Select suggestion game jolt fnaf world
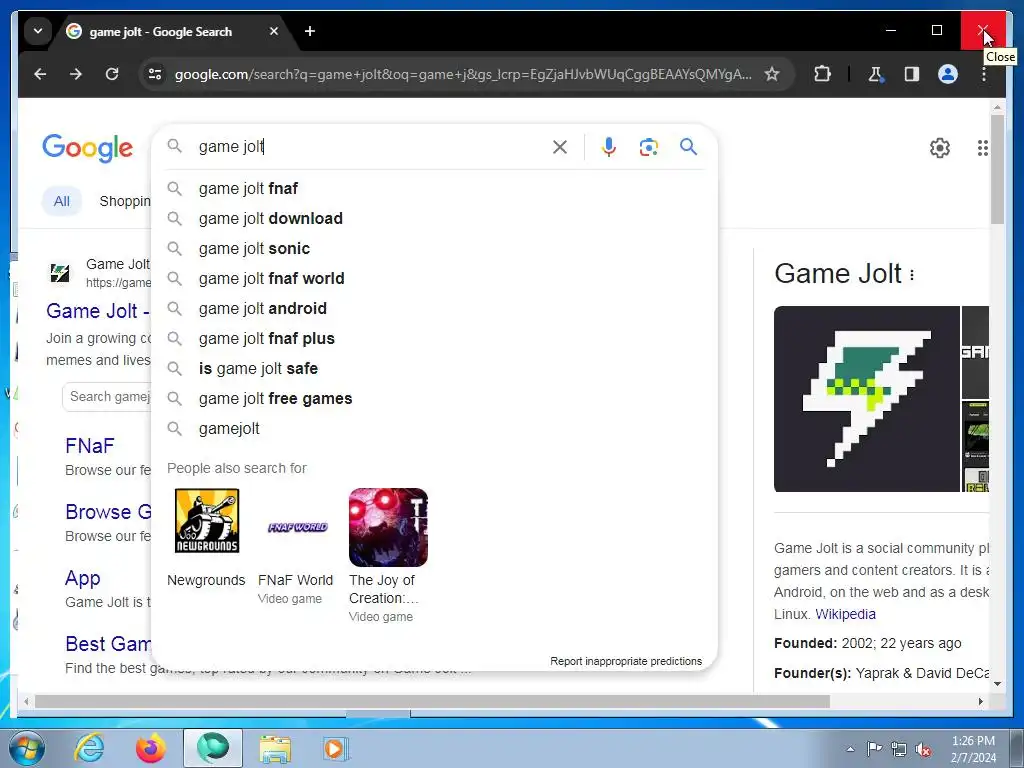 pyautogui.click(x=434, y=279)
